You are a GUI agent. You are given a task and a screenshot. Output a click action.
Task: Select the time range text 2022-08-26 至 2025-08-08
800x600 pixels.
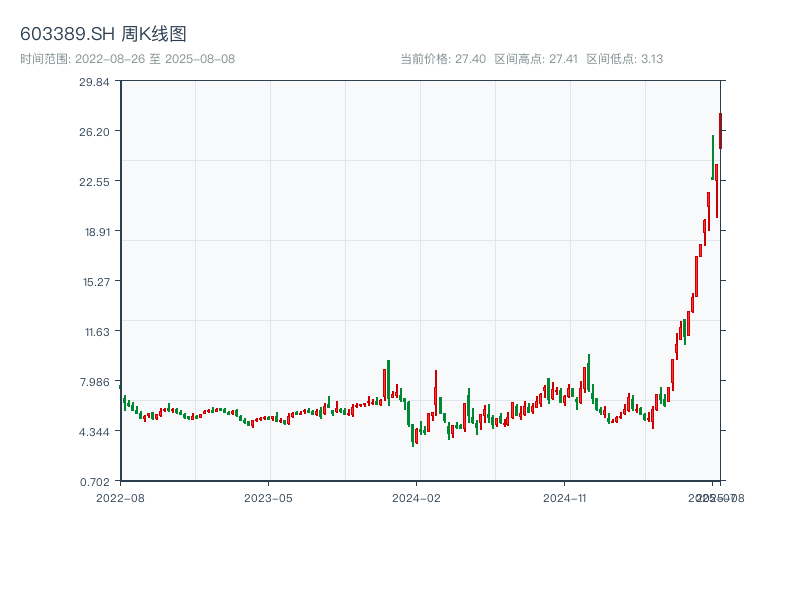point(155,59)
